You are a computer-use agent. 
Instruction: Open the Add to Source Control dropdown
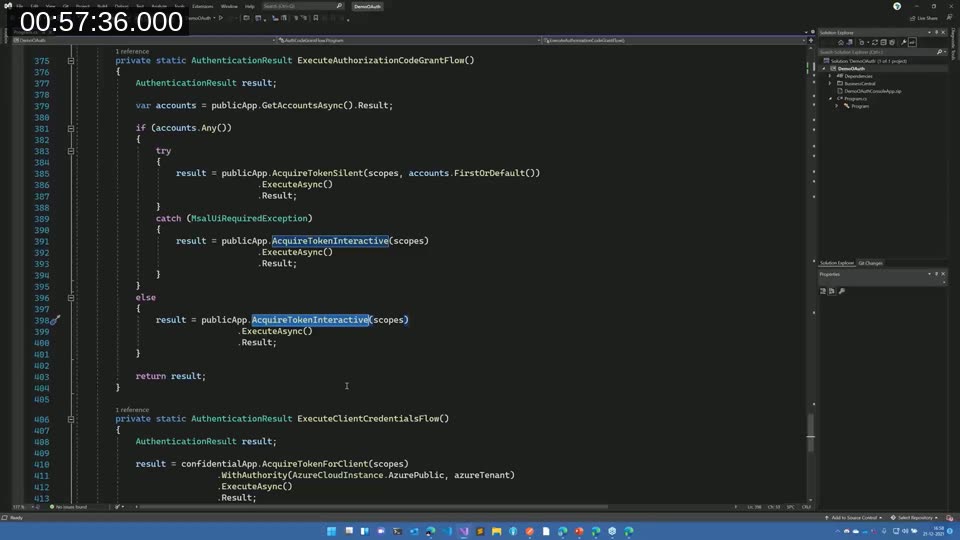pos(853,518)
